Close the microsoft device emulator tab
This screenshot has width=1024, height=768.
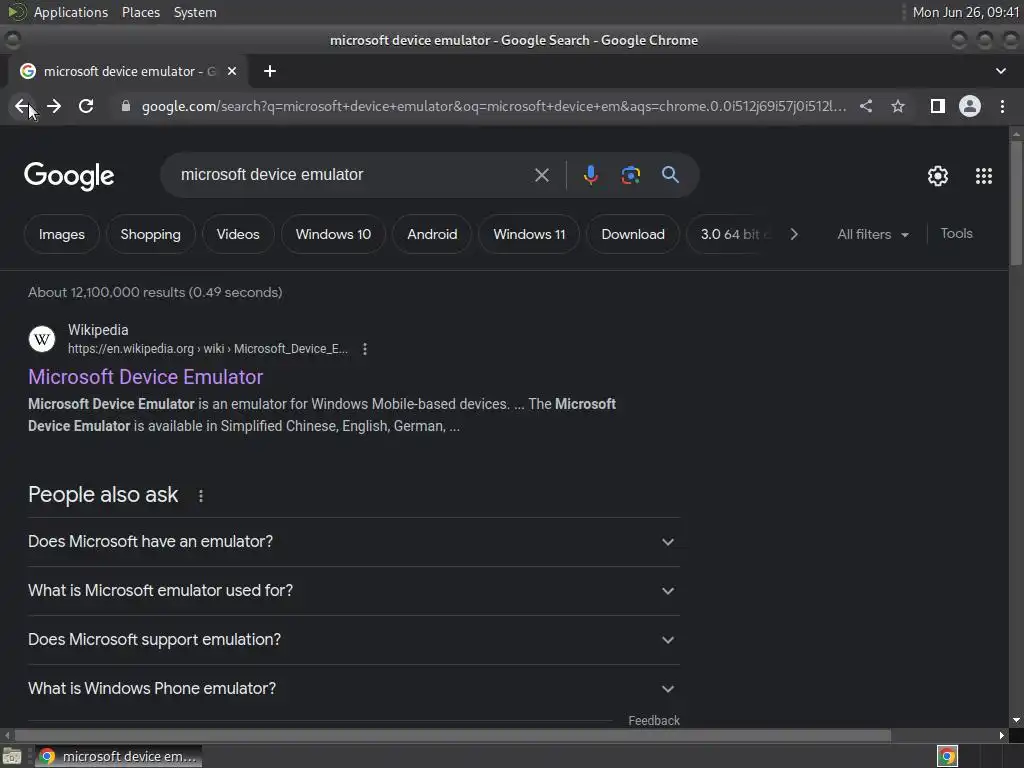pos(232,71)
